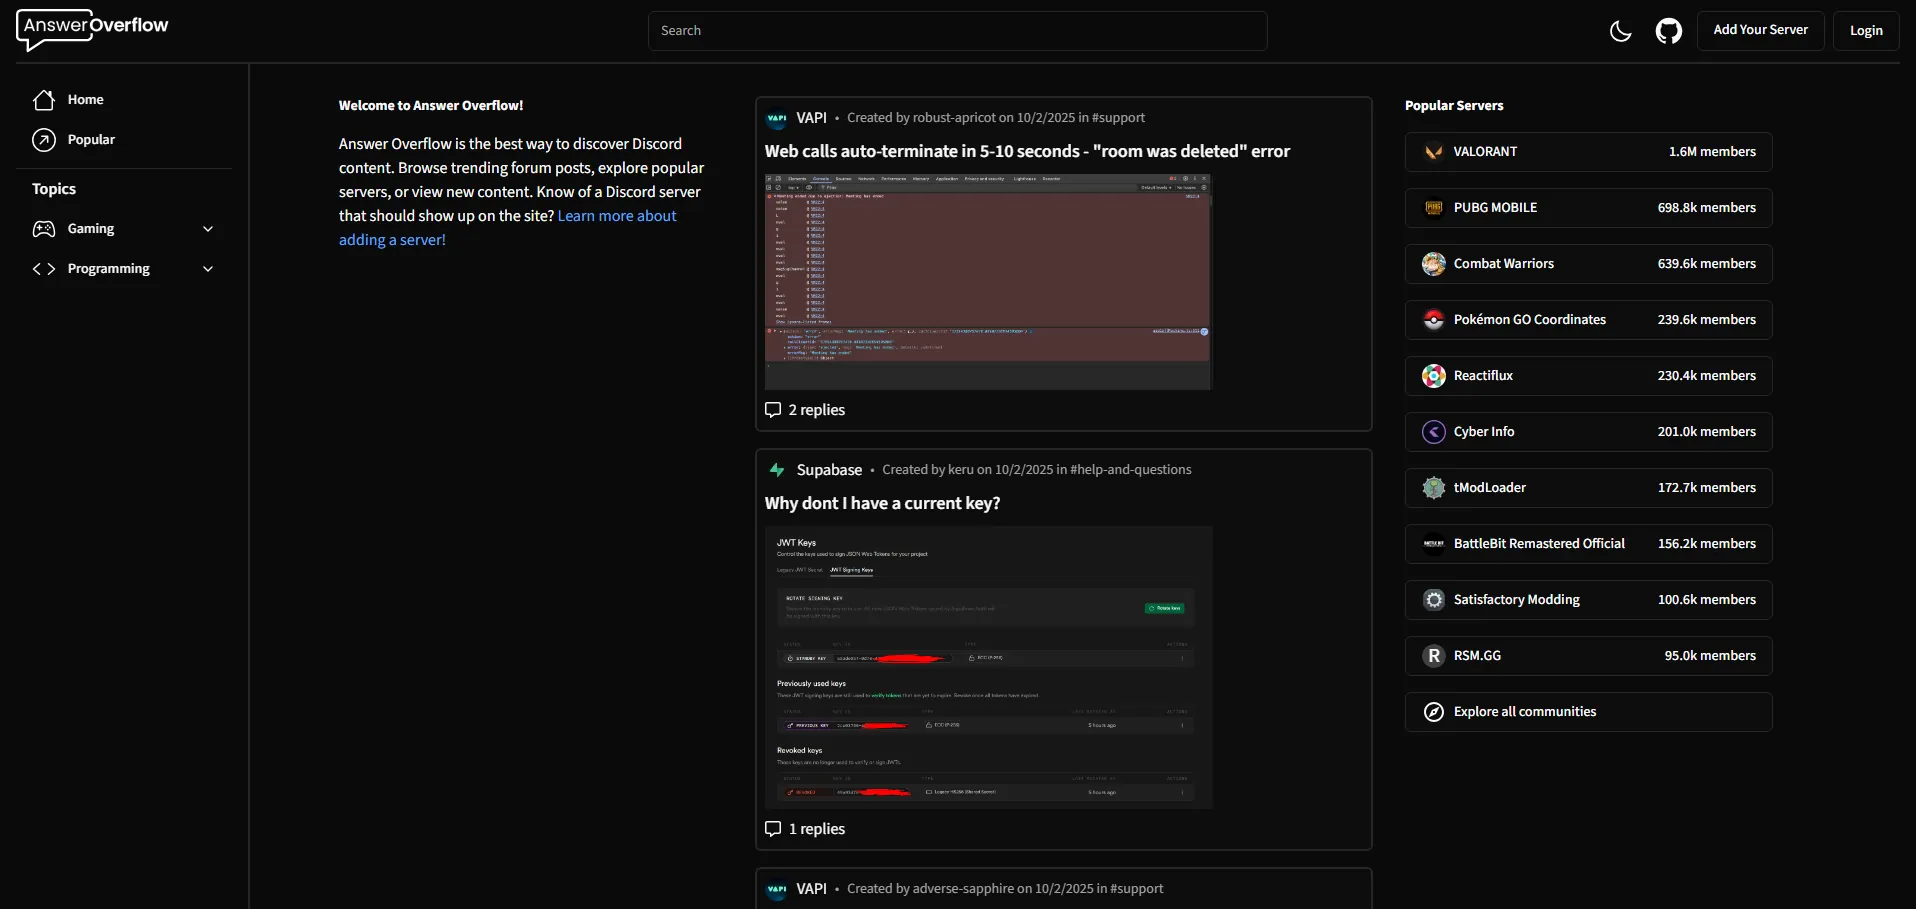Open the Popular sidebar item
1916x909 pixels.
[91, 140]
